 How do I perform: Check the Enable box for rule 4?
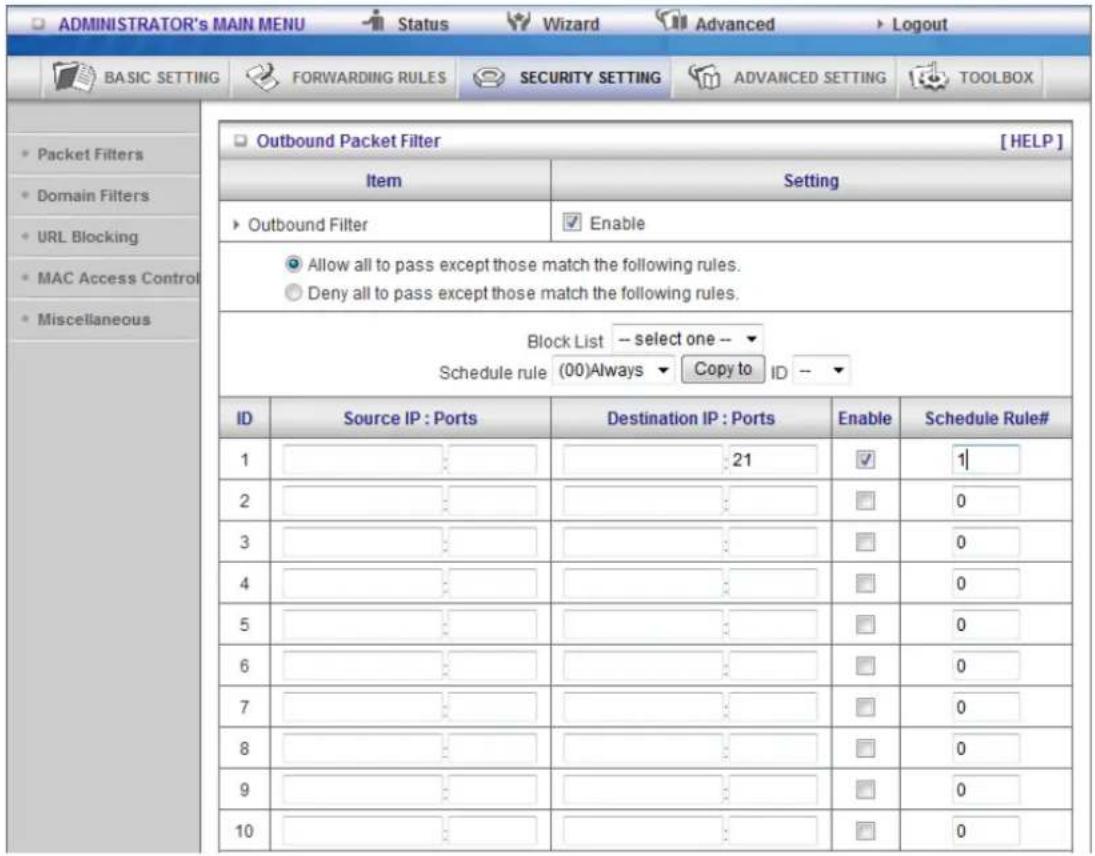click(865, 583)
